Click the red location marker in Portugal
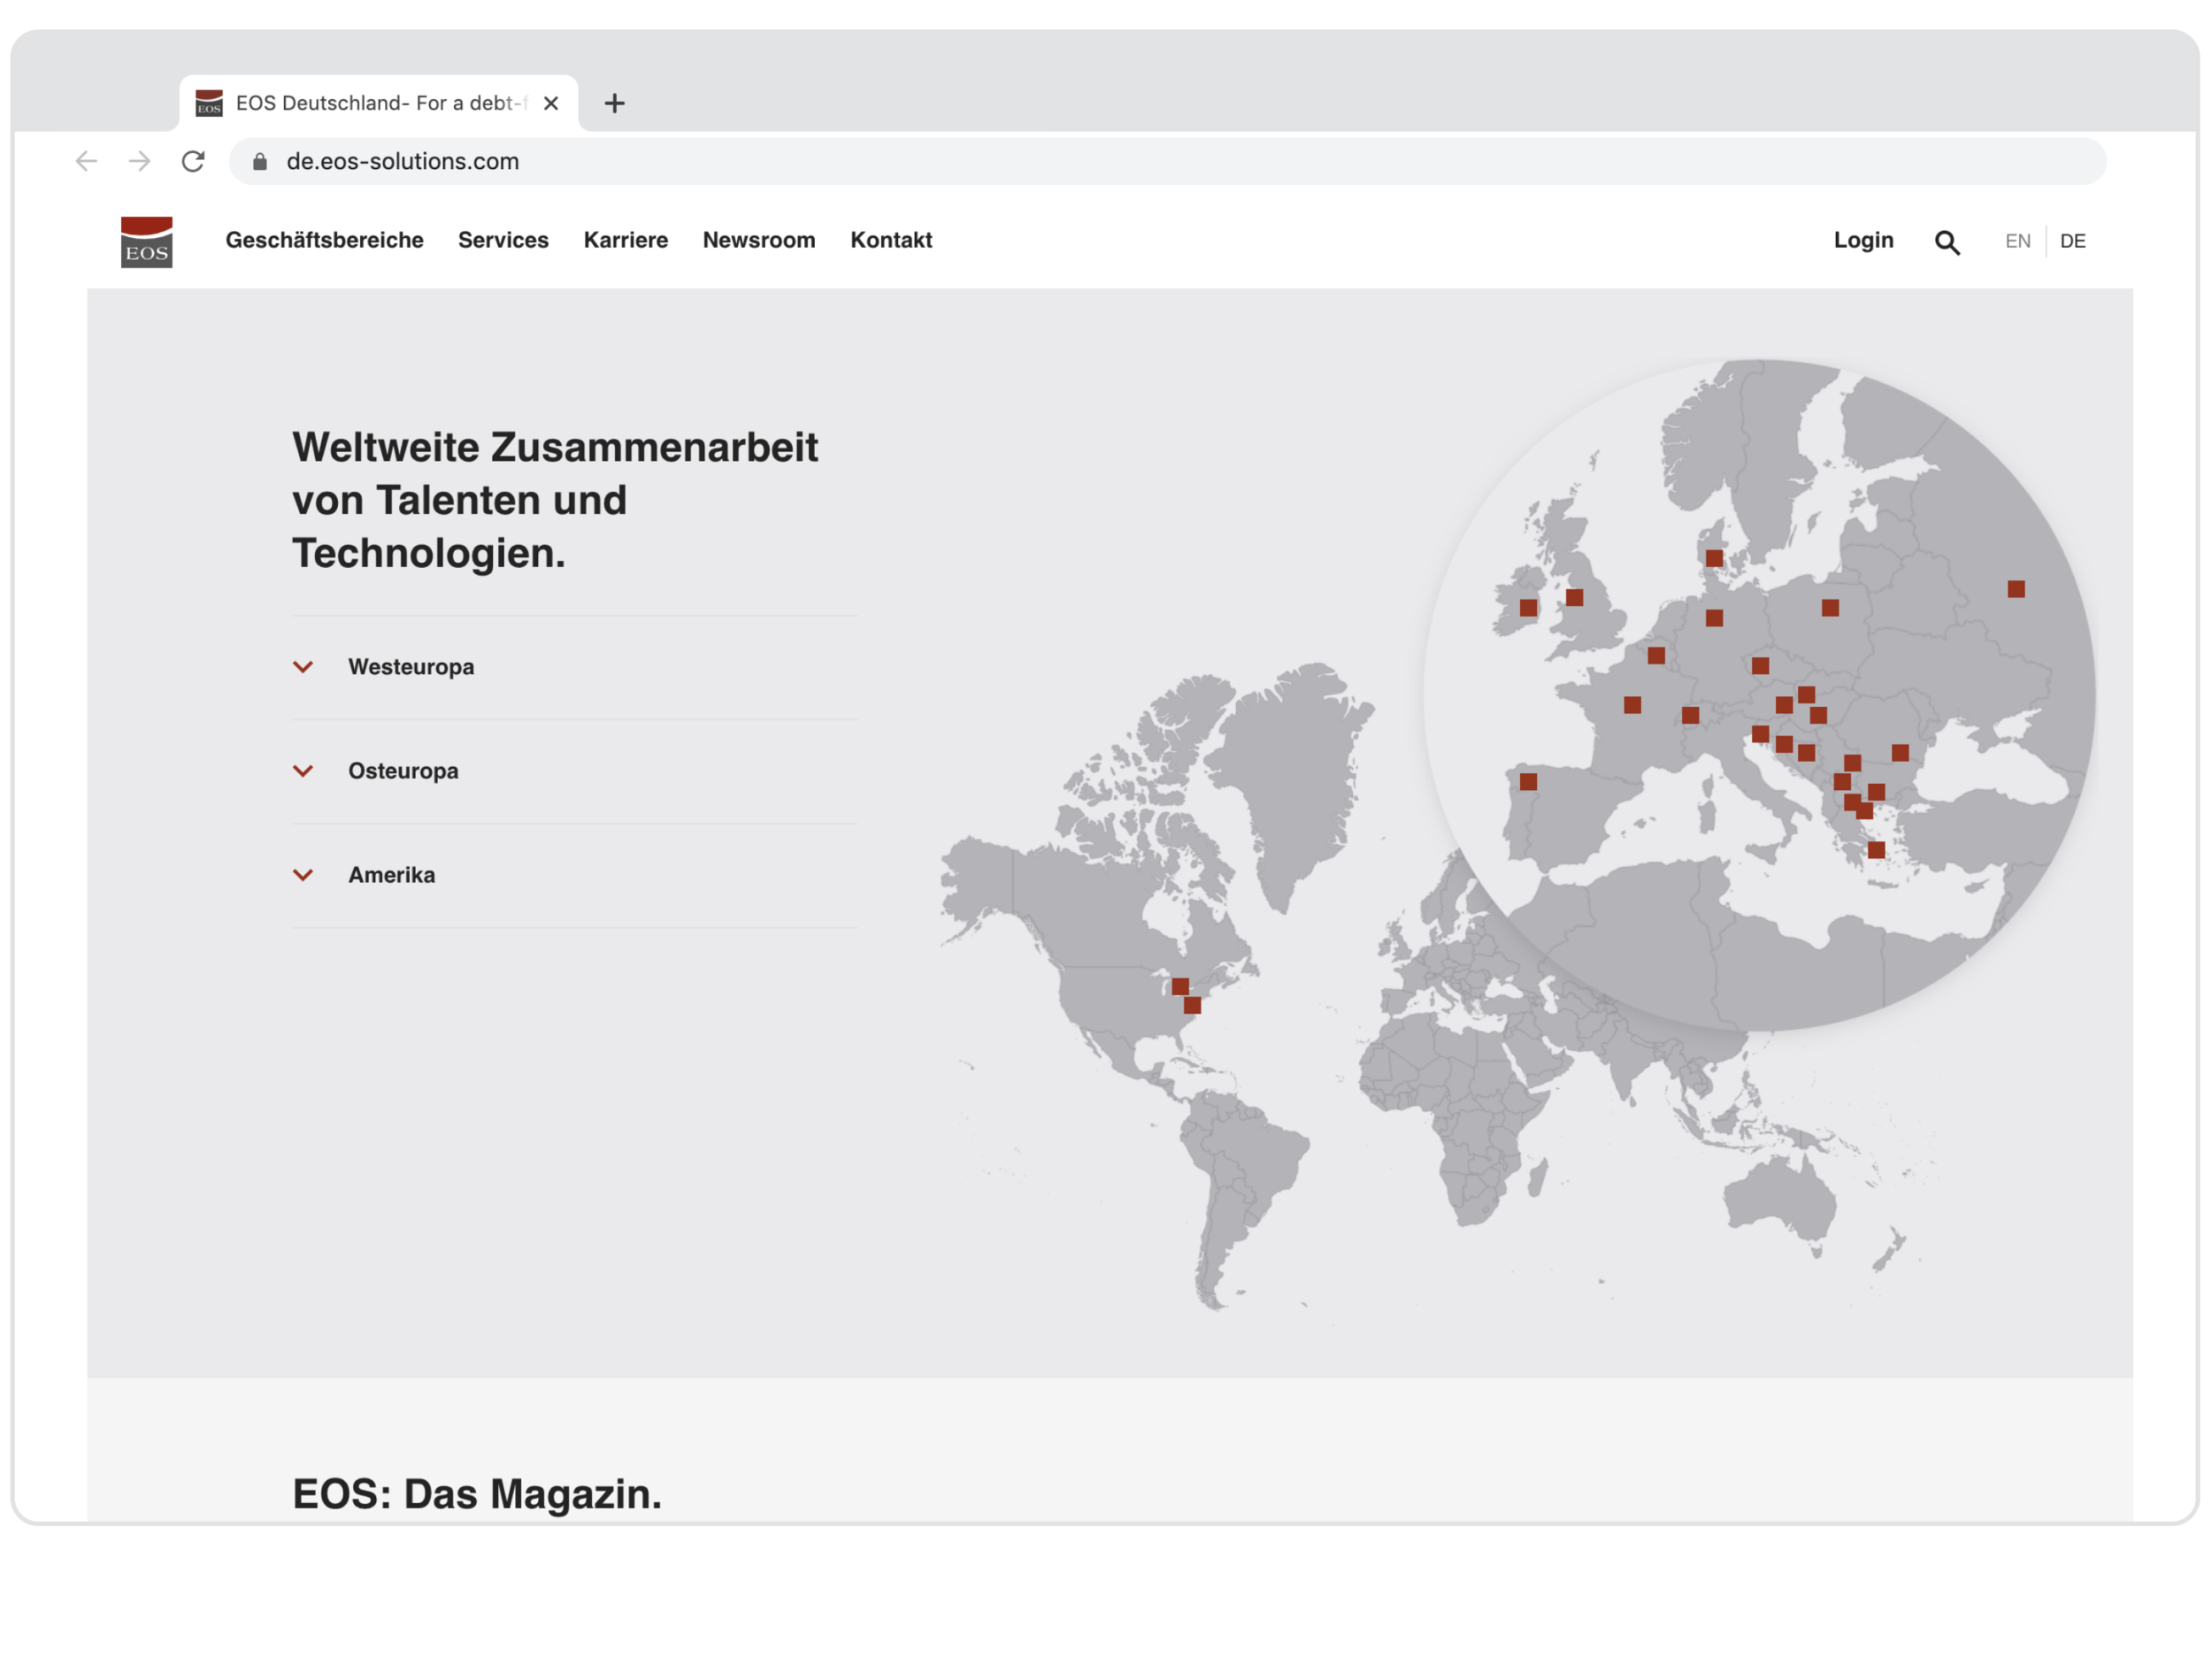2212x1665 pixels. coord(1528,782)
